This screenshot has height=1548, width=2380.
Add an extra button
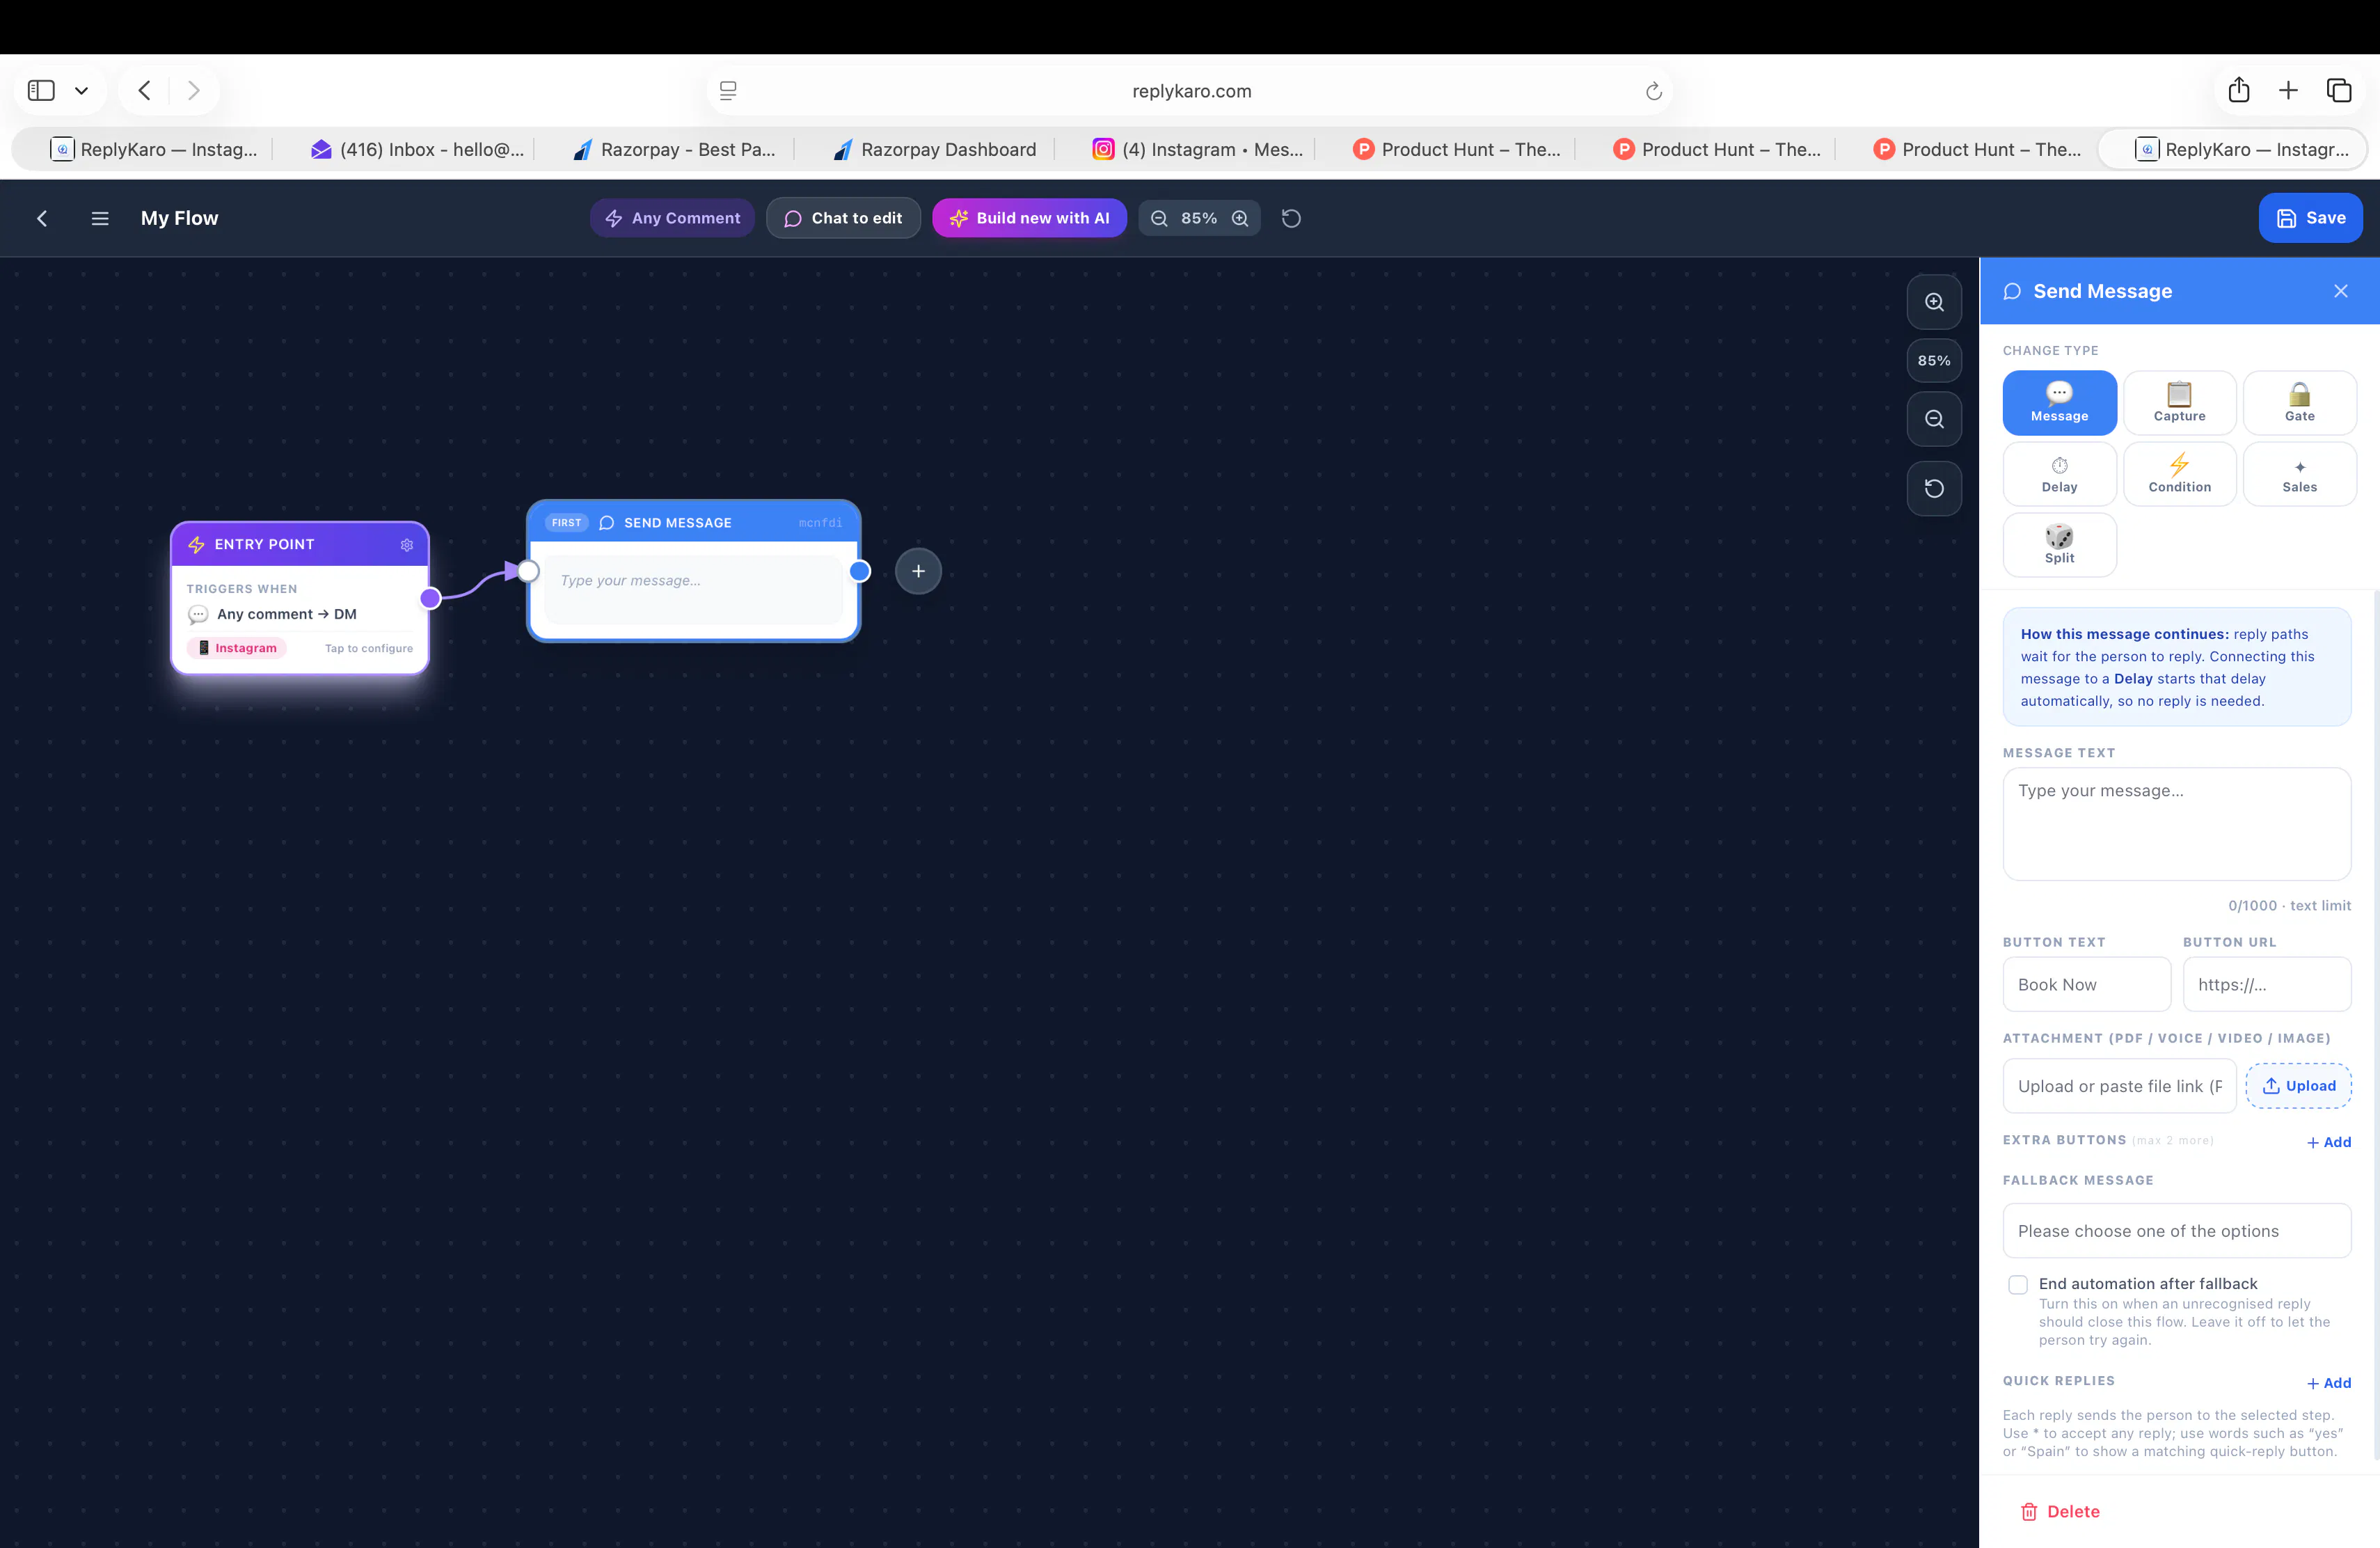tap(2328, 1142)
